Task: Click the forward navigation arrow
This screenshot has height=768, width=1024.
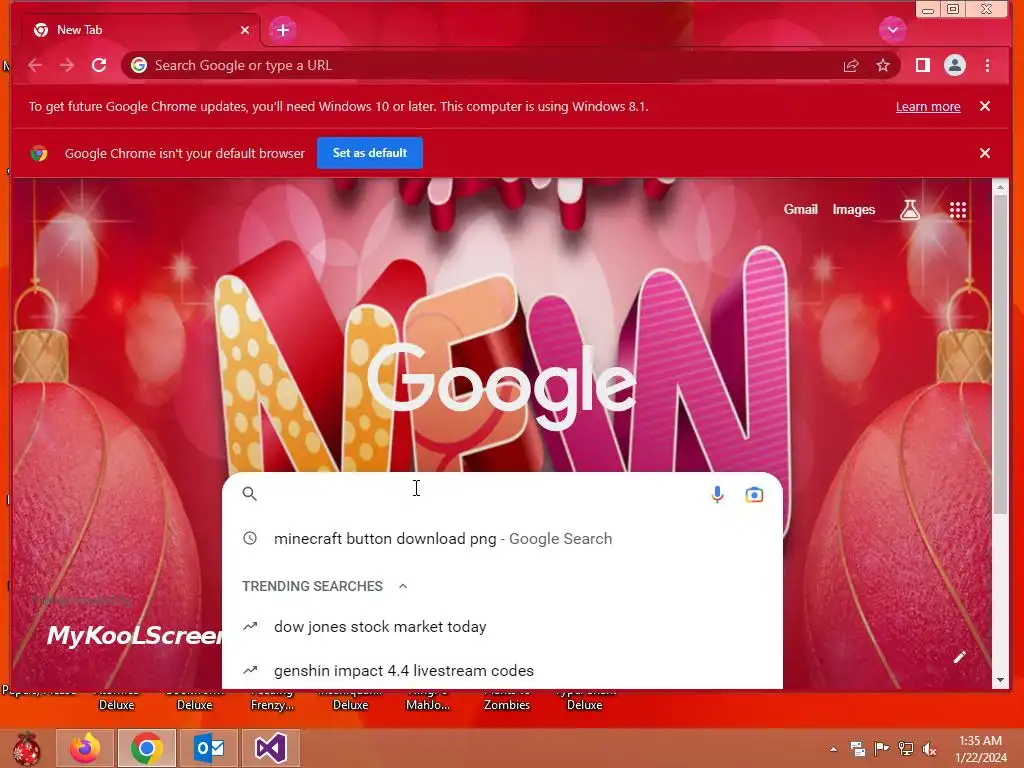Action: pos(67,65)
